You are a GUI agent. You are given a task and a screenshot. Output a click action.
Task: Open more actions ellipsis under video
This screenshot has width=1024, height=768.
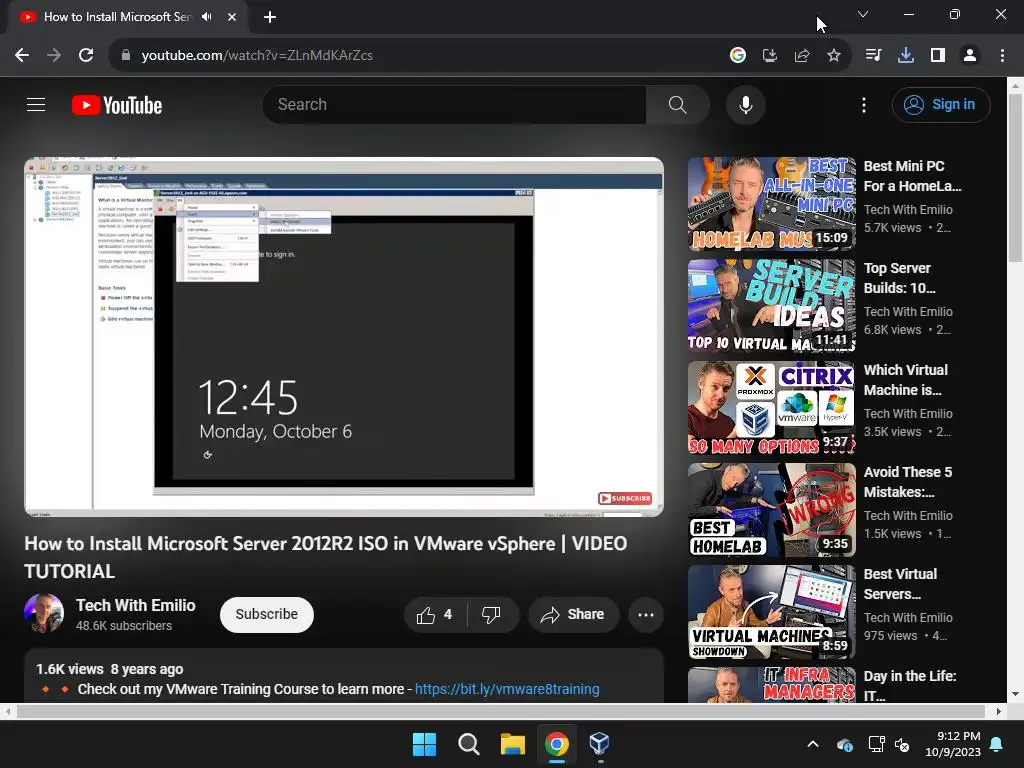[646, 615]
